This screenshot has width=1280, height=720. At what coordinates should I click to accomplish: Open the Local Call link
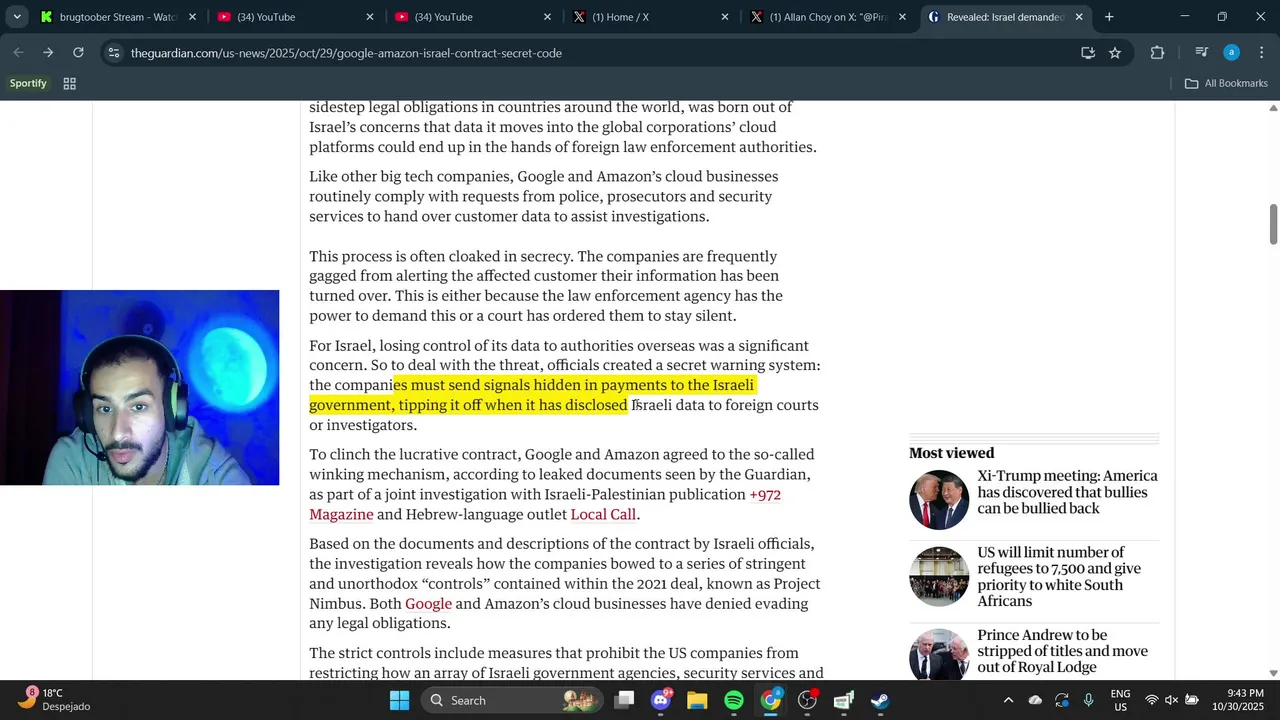(x=603, y=514)
